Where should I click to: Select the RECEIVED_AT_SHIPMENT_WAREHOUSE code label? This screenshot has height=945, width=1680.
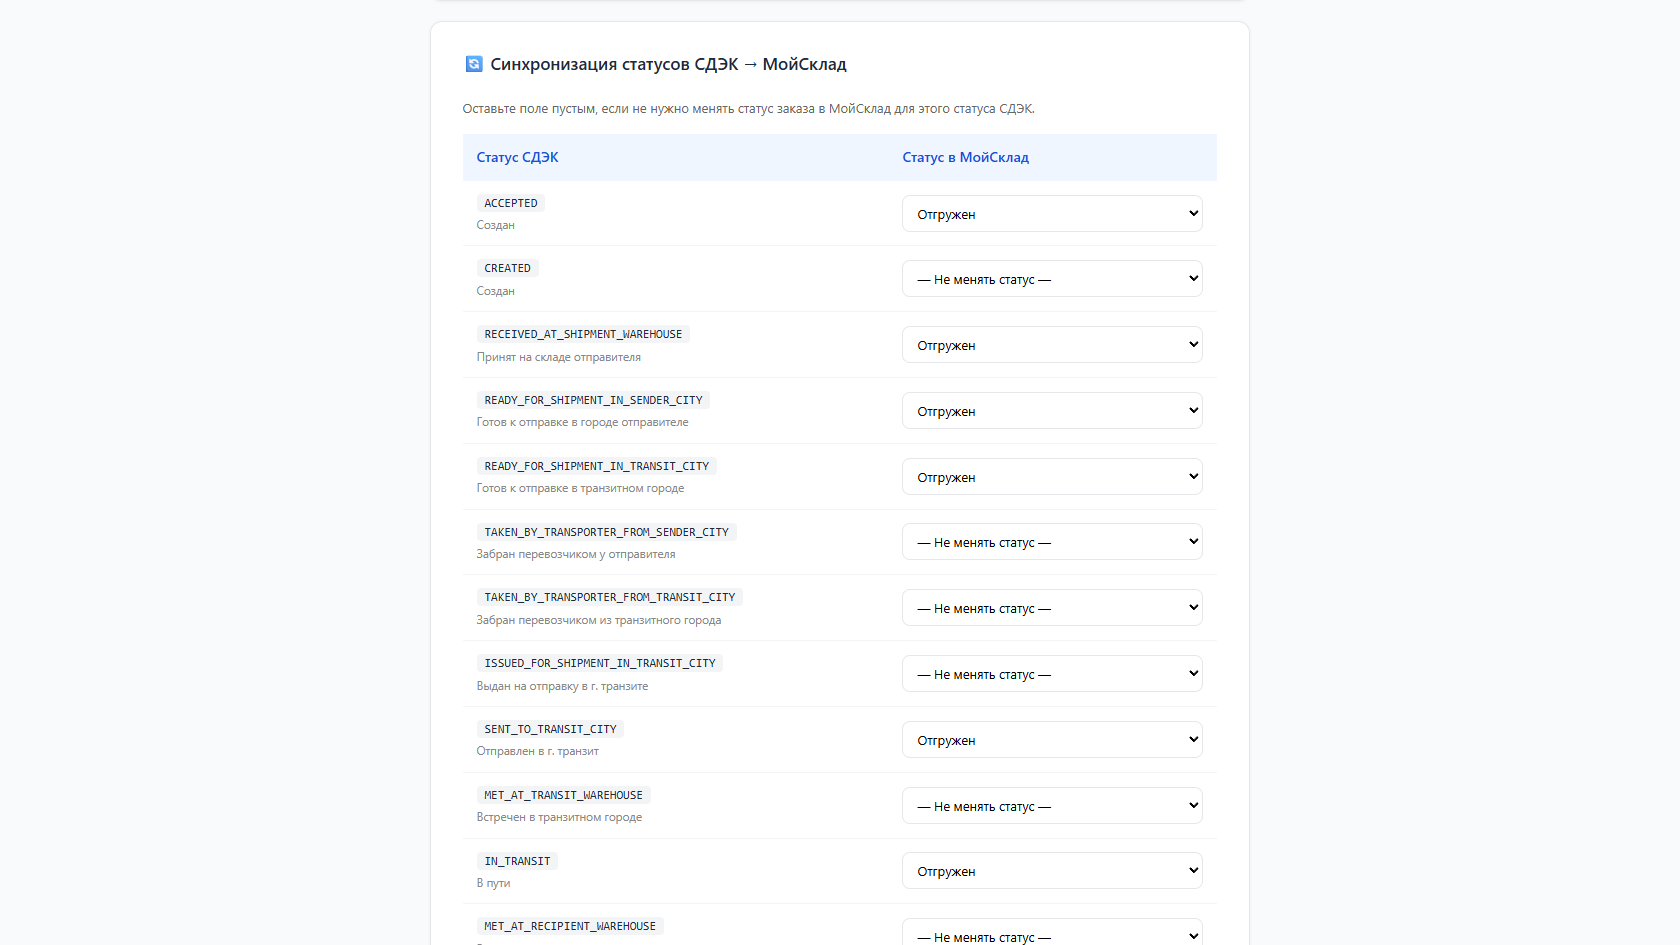click(x=583, y=334)
